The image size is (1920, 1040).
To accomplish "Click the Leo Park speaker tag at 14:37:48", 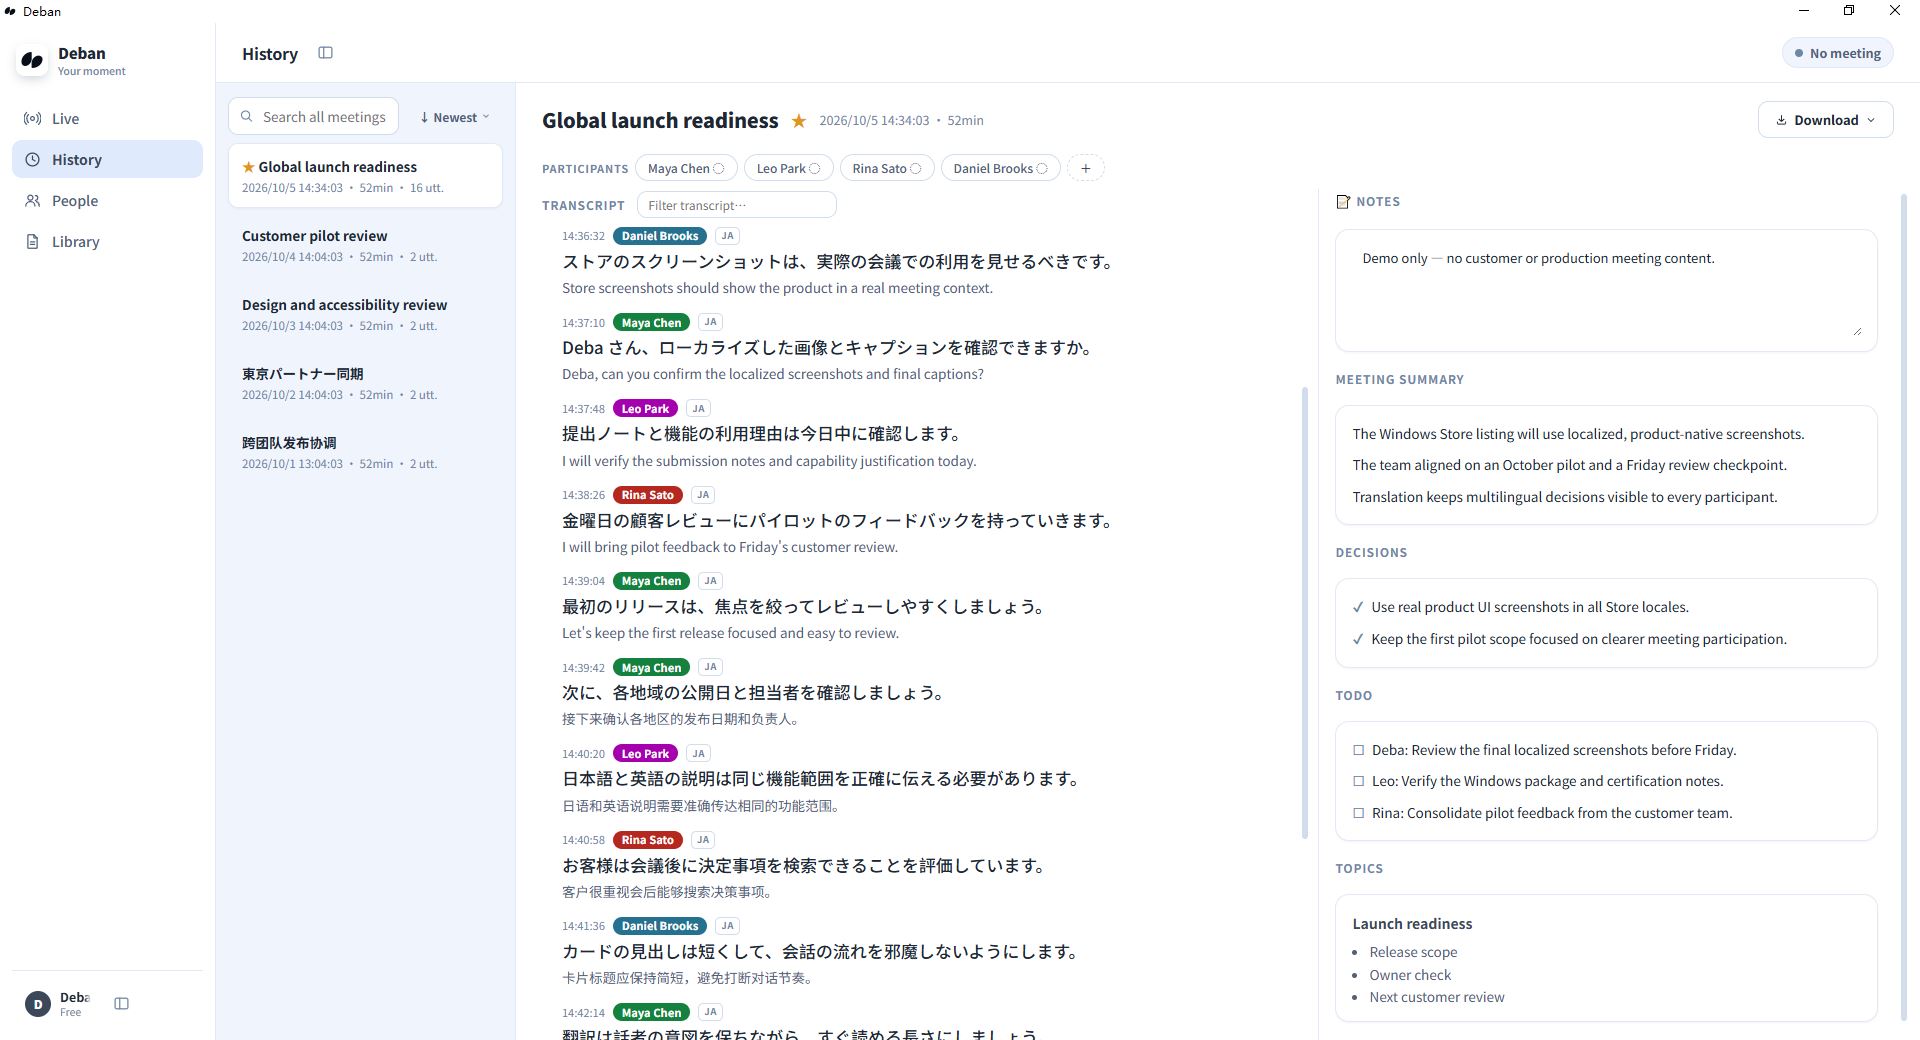I will coord(645,409).
